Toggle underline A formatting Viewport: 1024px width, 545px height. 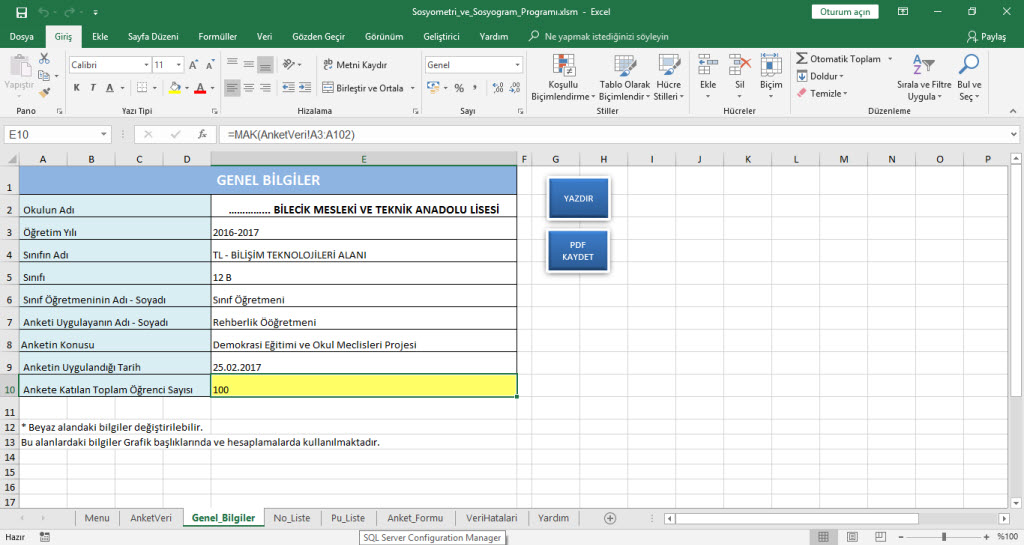[109, 87]
